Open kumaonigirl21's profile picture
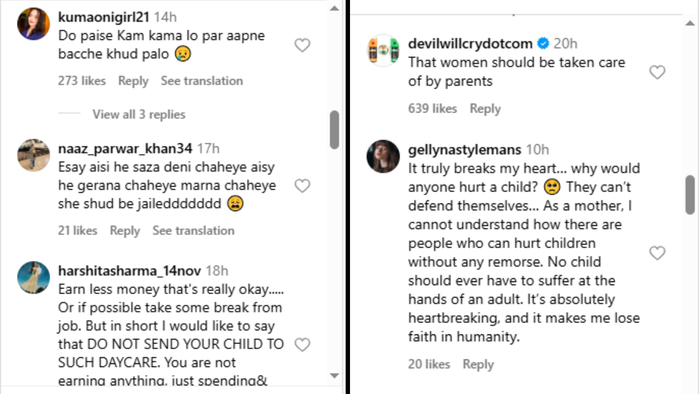Screen dimensions: 700x394 [x=33, y=24]
